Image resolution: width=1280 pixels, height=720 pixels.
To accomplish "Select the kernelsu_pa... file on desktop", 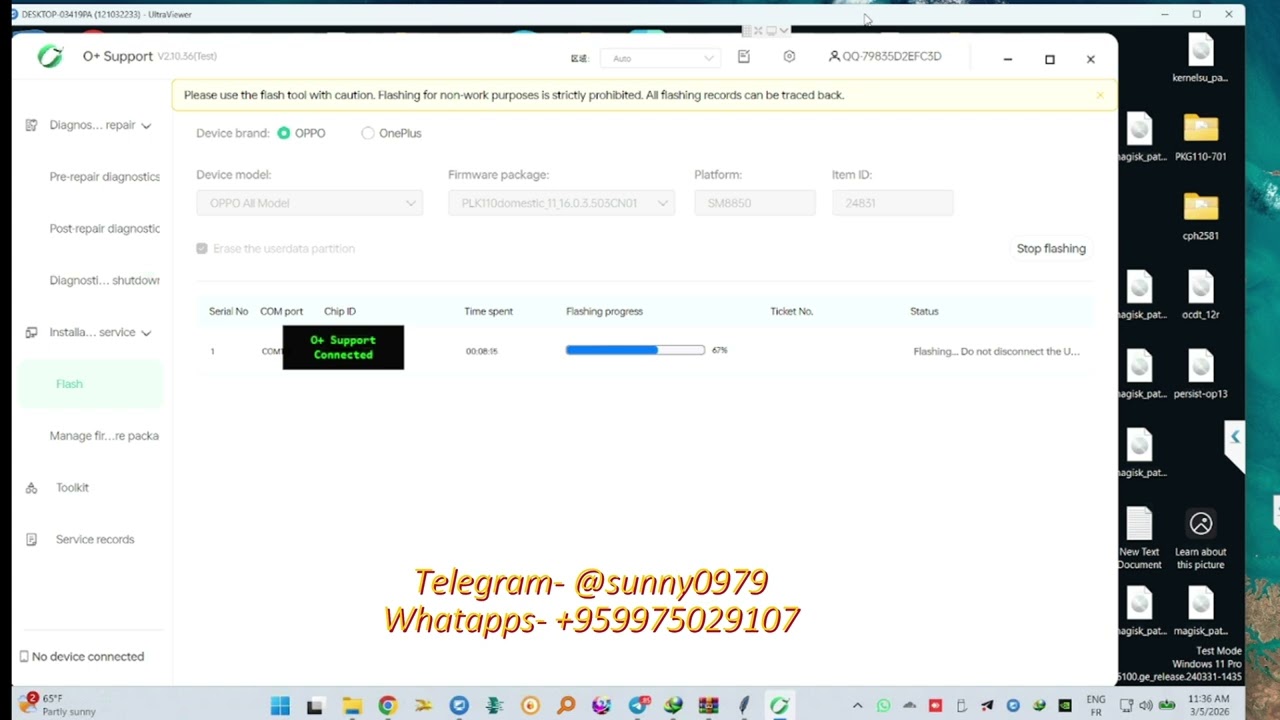I will [1200, 59].
